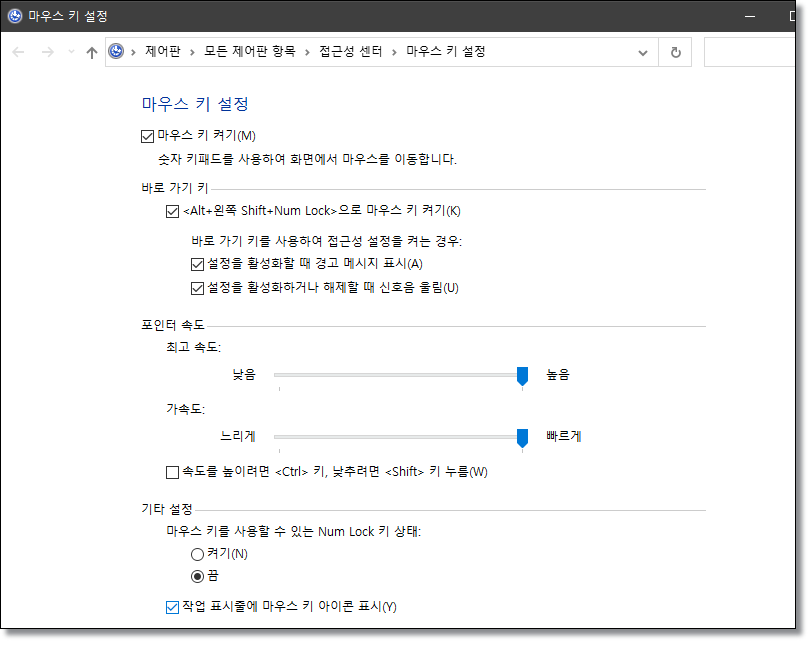Click 빠르게 label of acceleration slider
808x656 pixels.
point(564,436)
